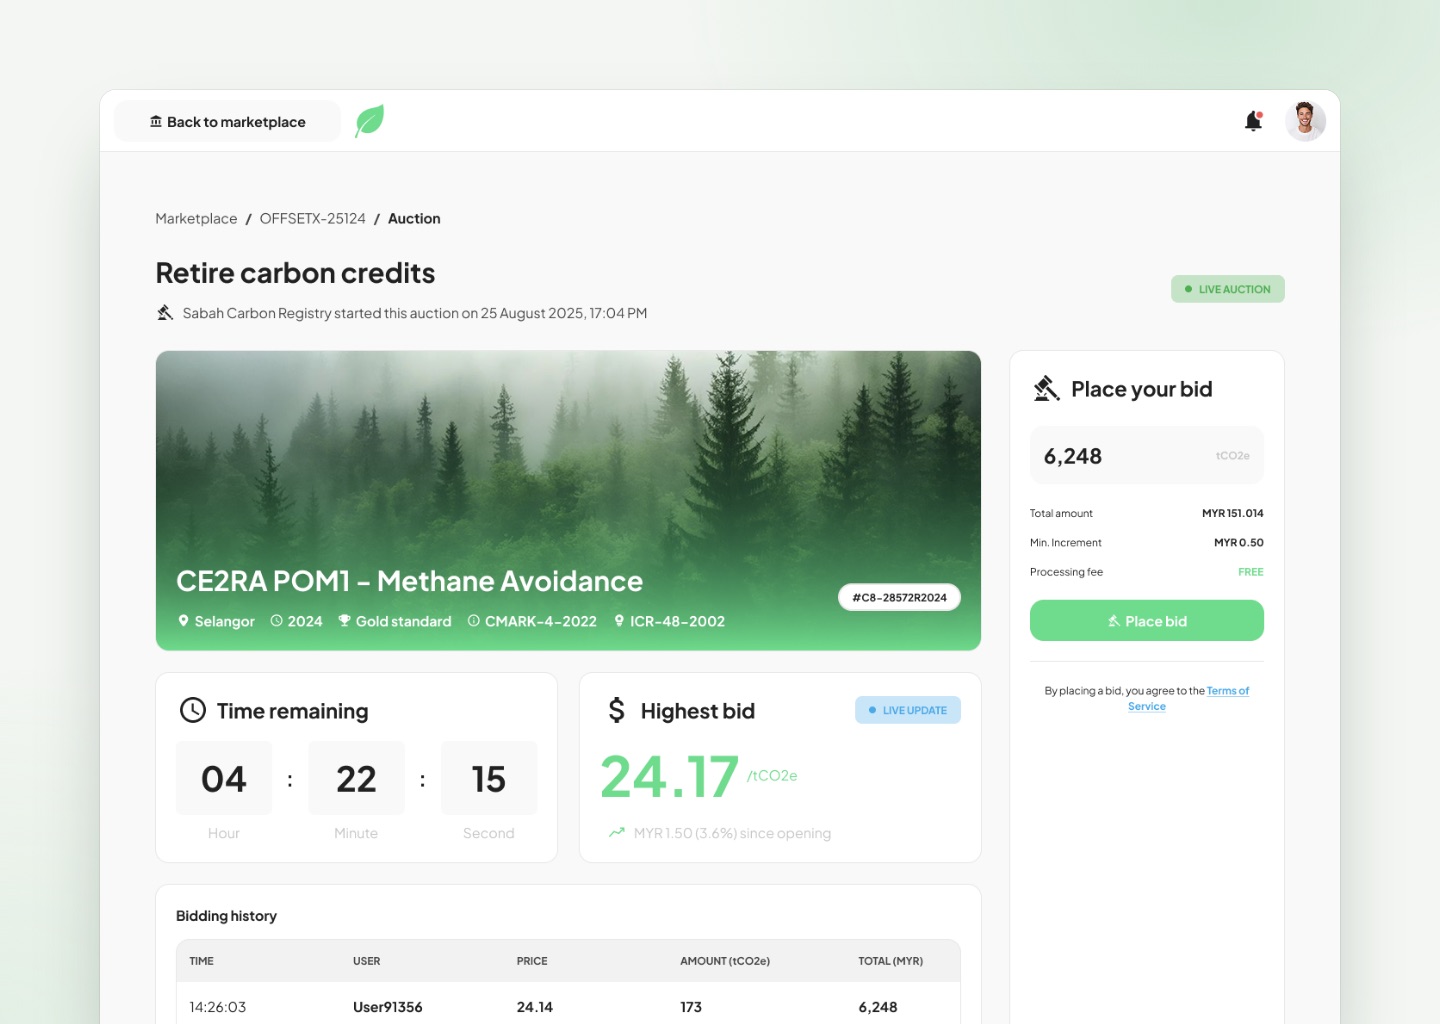1440x1024 pixels.
Task: Open the notifications bell
Action: click(1253, 121)
